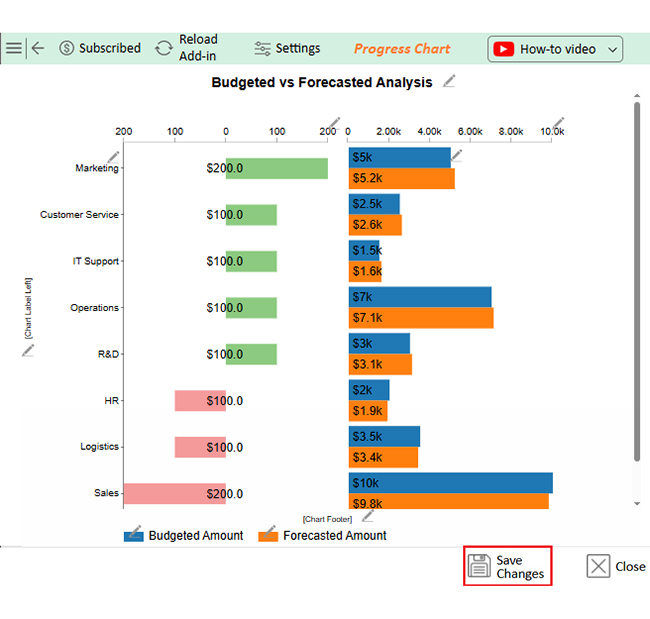Select the Sales $10k budgeted bar
Viewport: 650px width, 619px height.
(x=450, y=483)
